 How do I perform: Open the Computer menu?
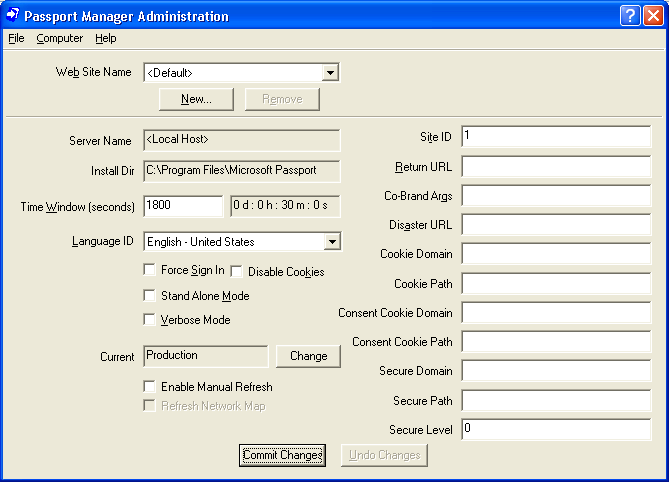(x=59, y=38)
